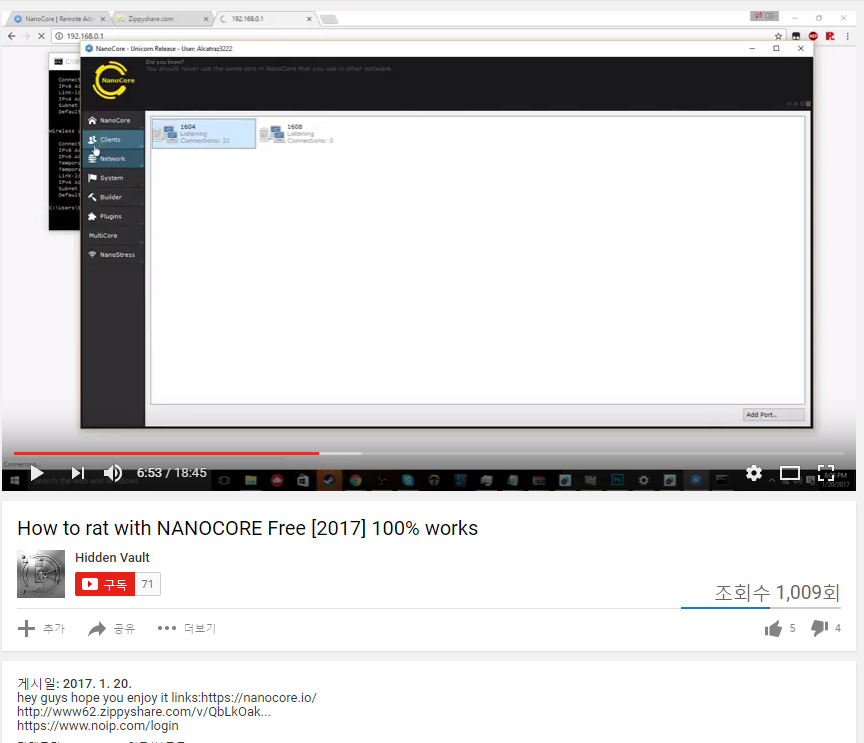
Task: Switch to the Zippyshare.com browser tab
Action: point(161,19)
